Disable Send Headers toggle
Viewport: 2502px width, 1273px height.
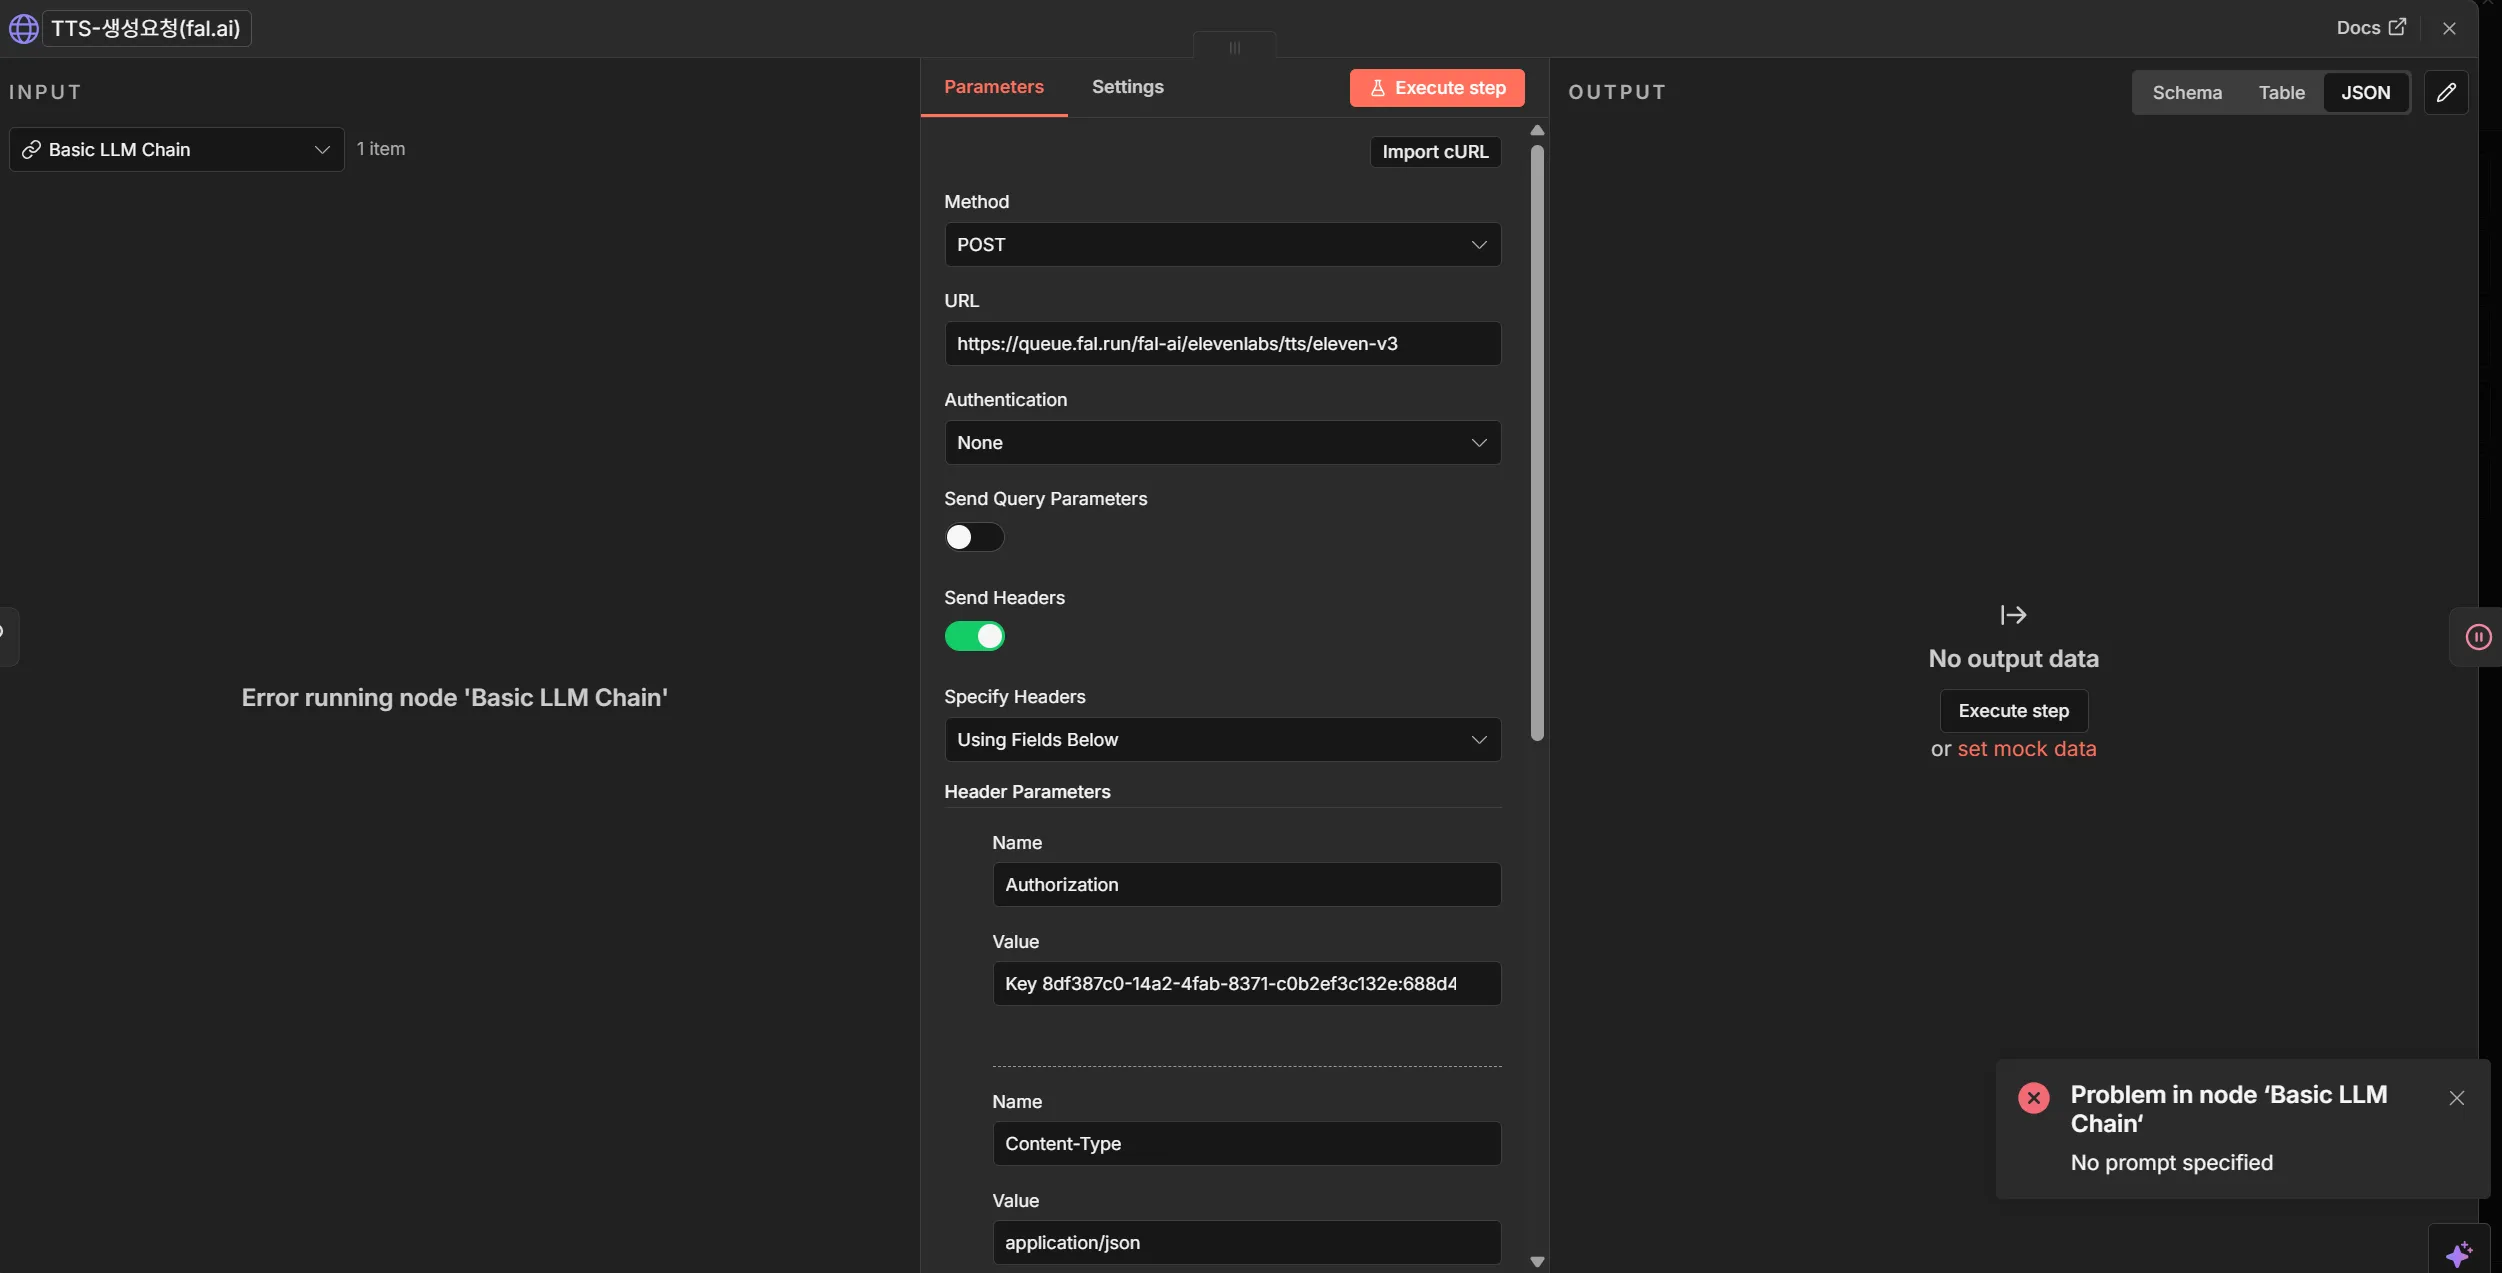point(974,637)
